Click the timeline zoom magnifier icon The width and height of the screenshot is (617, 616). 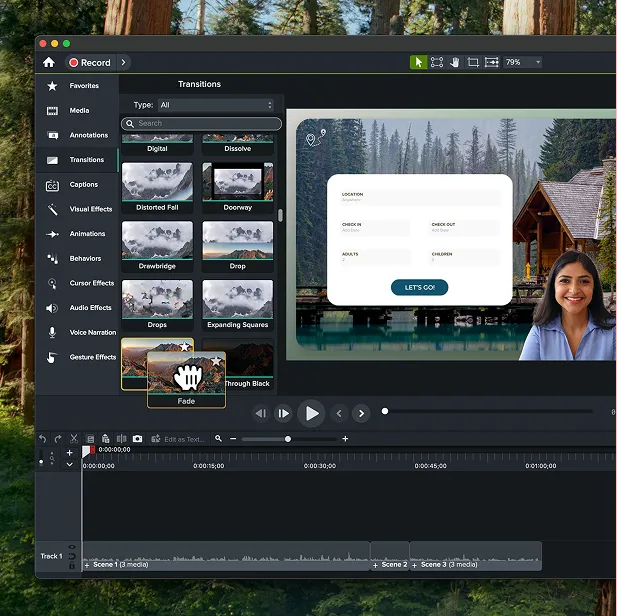(218, 438)
